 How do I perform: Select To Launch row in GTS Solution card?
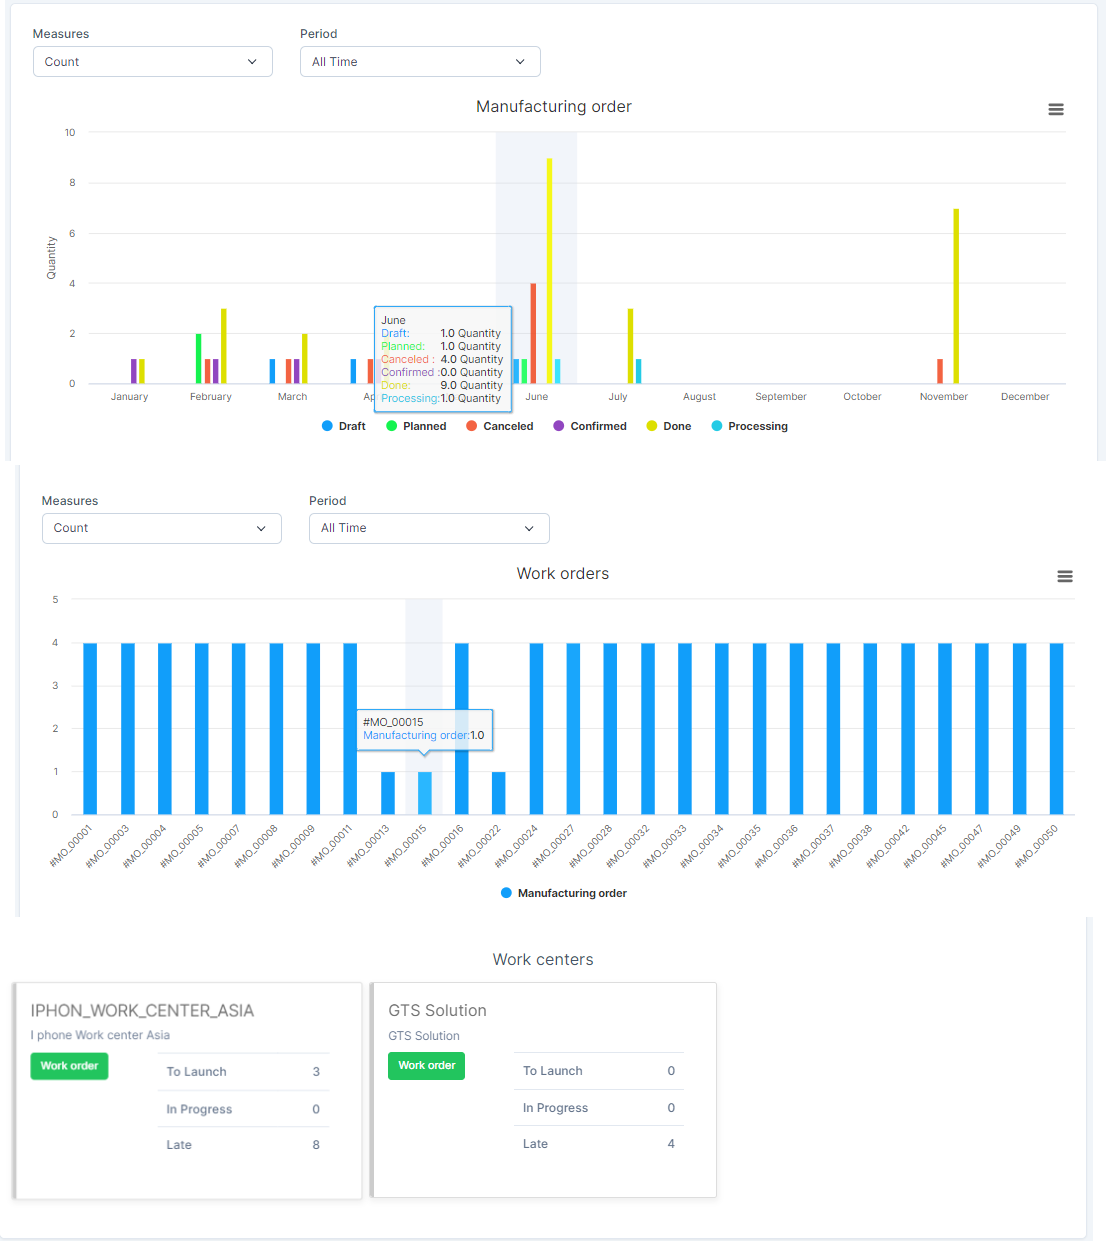[598, 1071]
